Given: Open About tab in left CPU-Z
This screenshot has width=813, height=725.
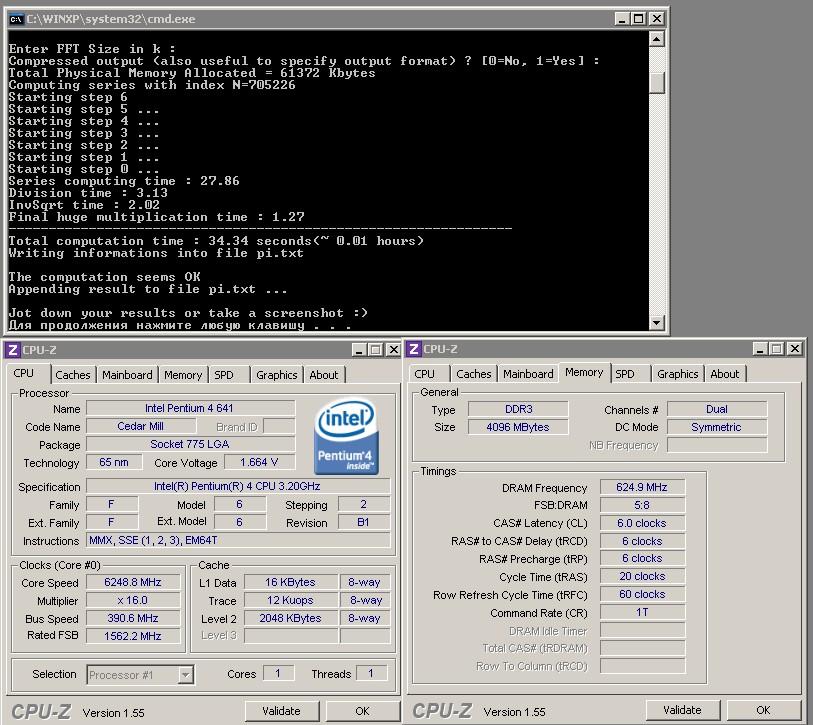Looking at the screenshot, I should (x=324, y=375).
